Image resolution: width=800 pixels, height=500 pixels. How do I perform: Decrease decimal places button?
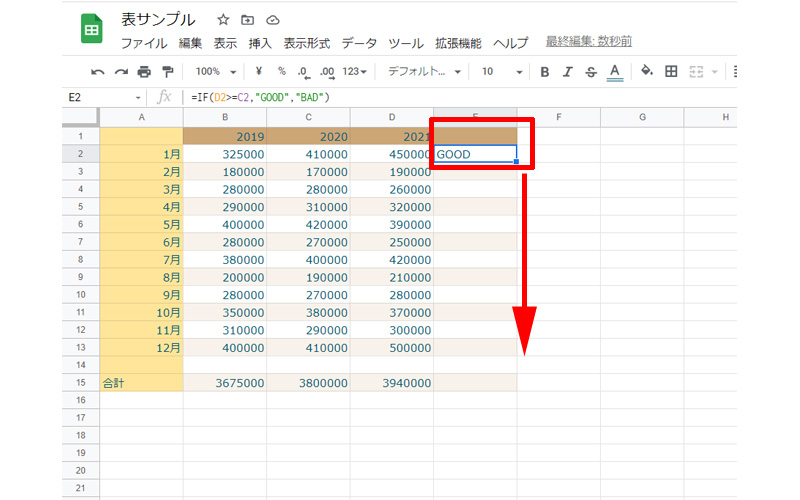pos(304,72)
